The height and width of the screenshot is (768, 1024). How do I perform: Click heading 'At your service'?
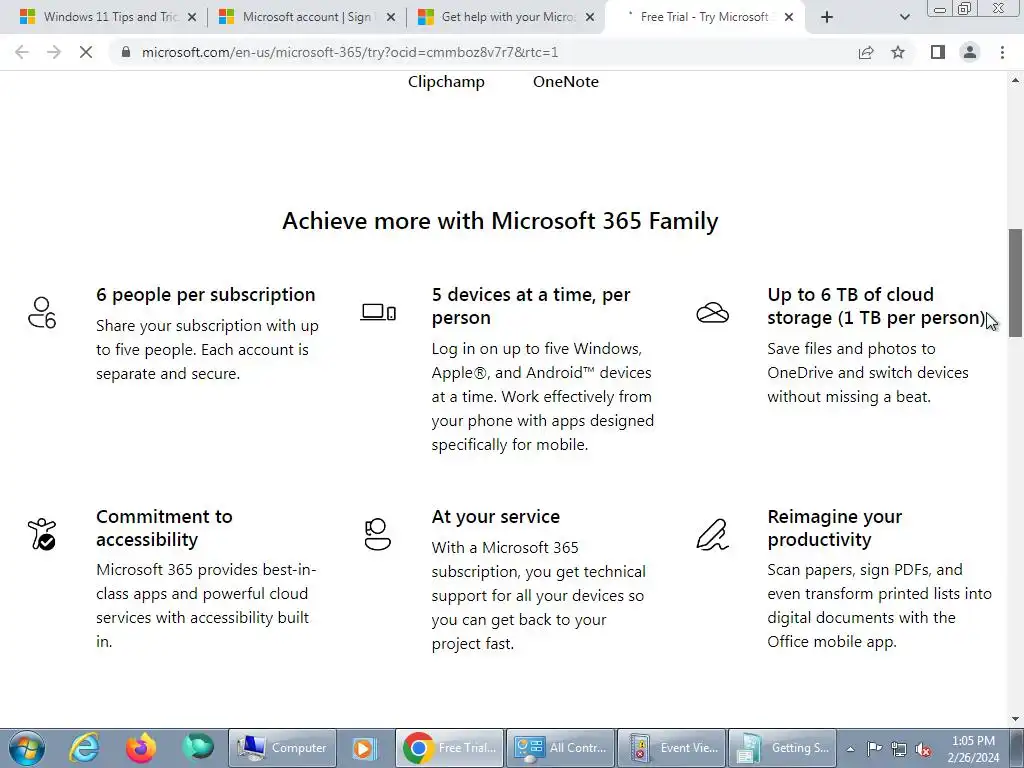(496, 517)
